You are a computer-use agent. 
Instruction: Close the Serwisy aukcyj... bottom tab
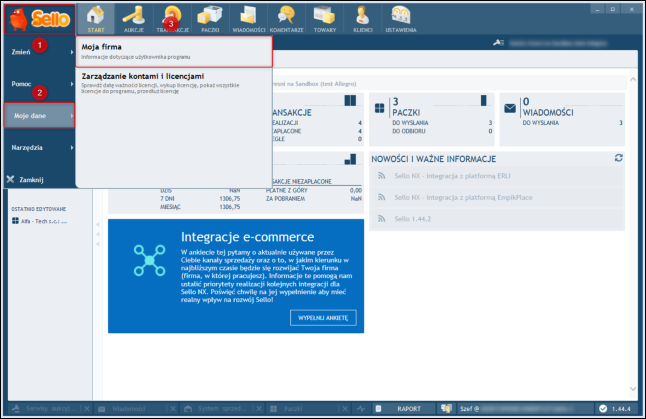(87, 409)
